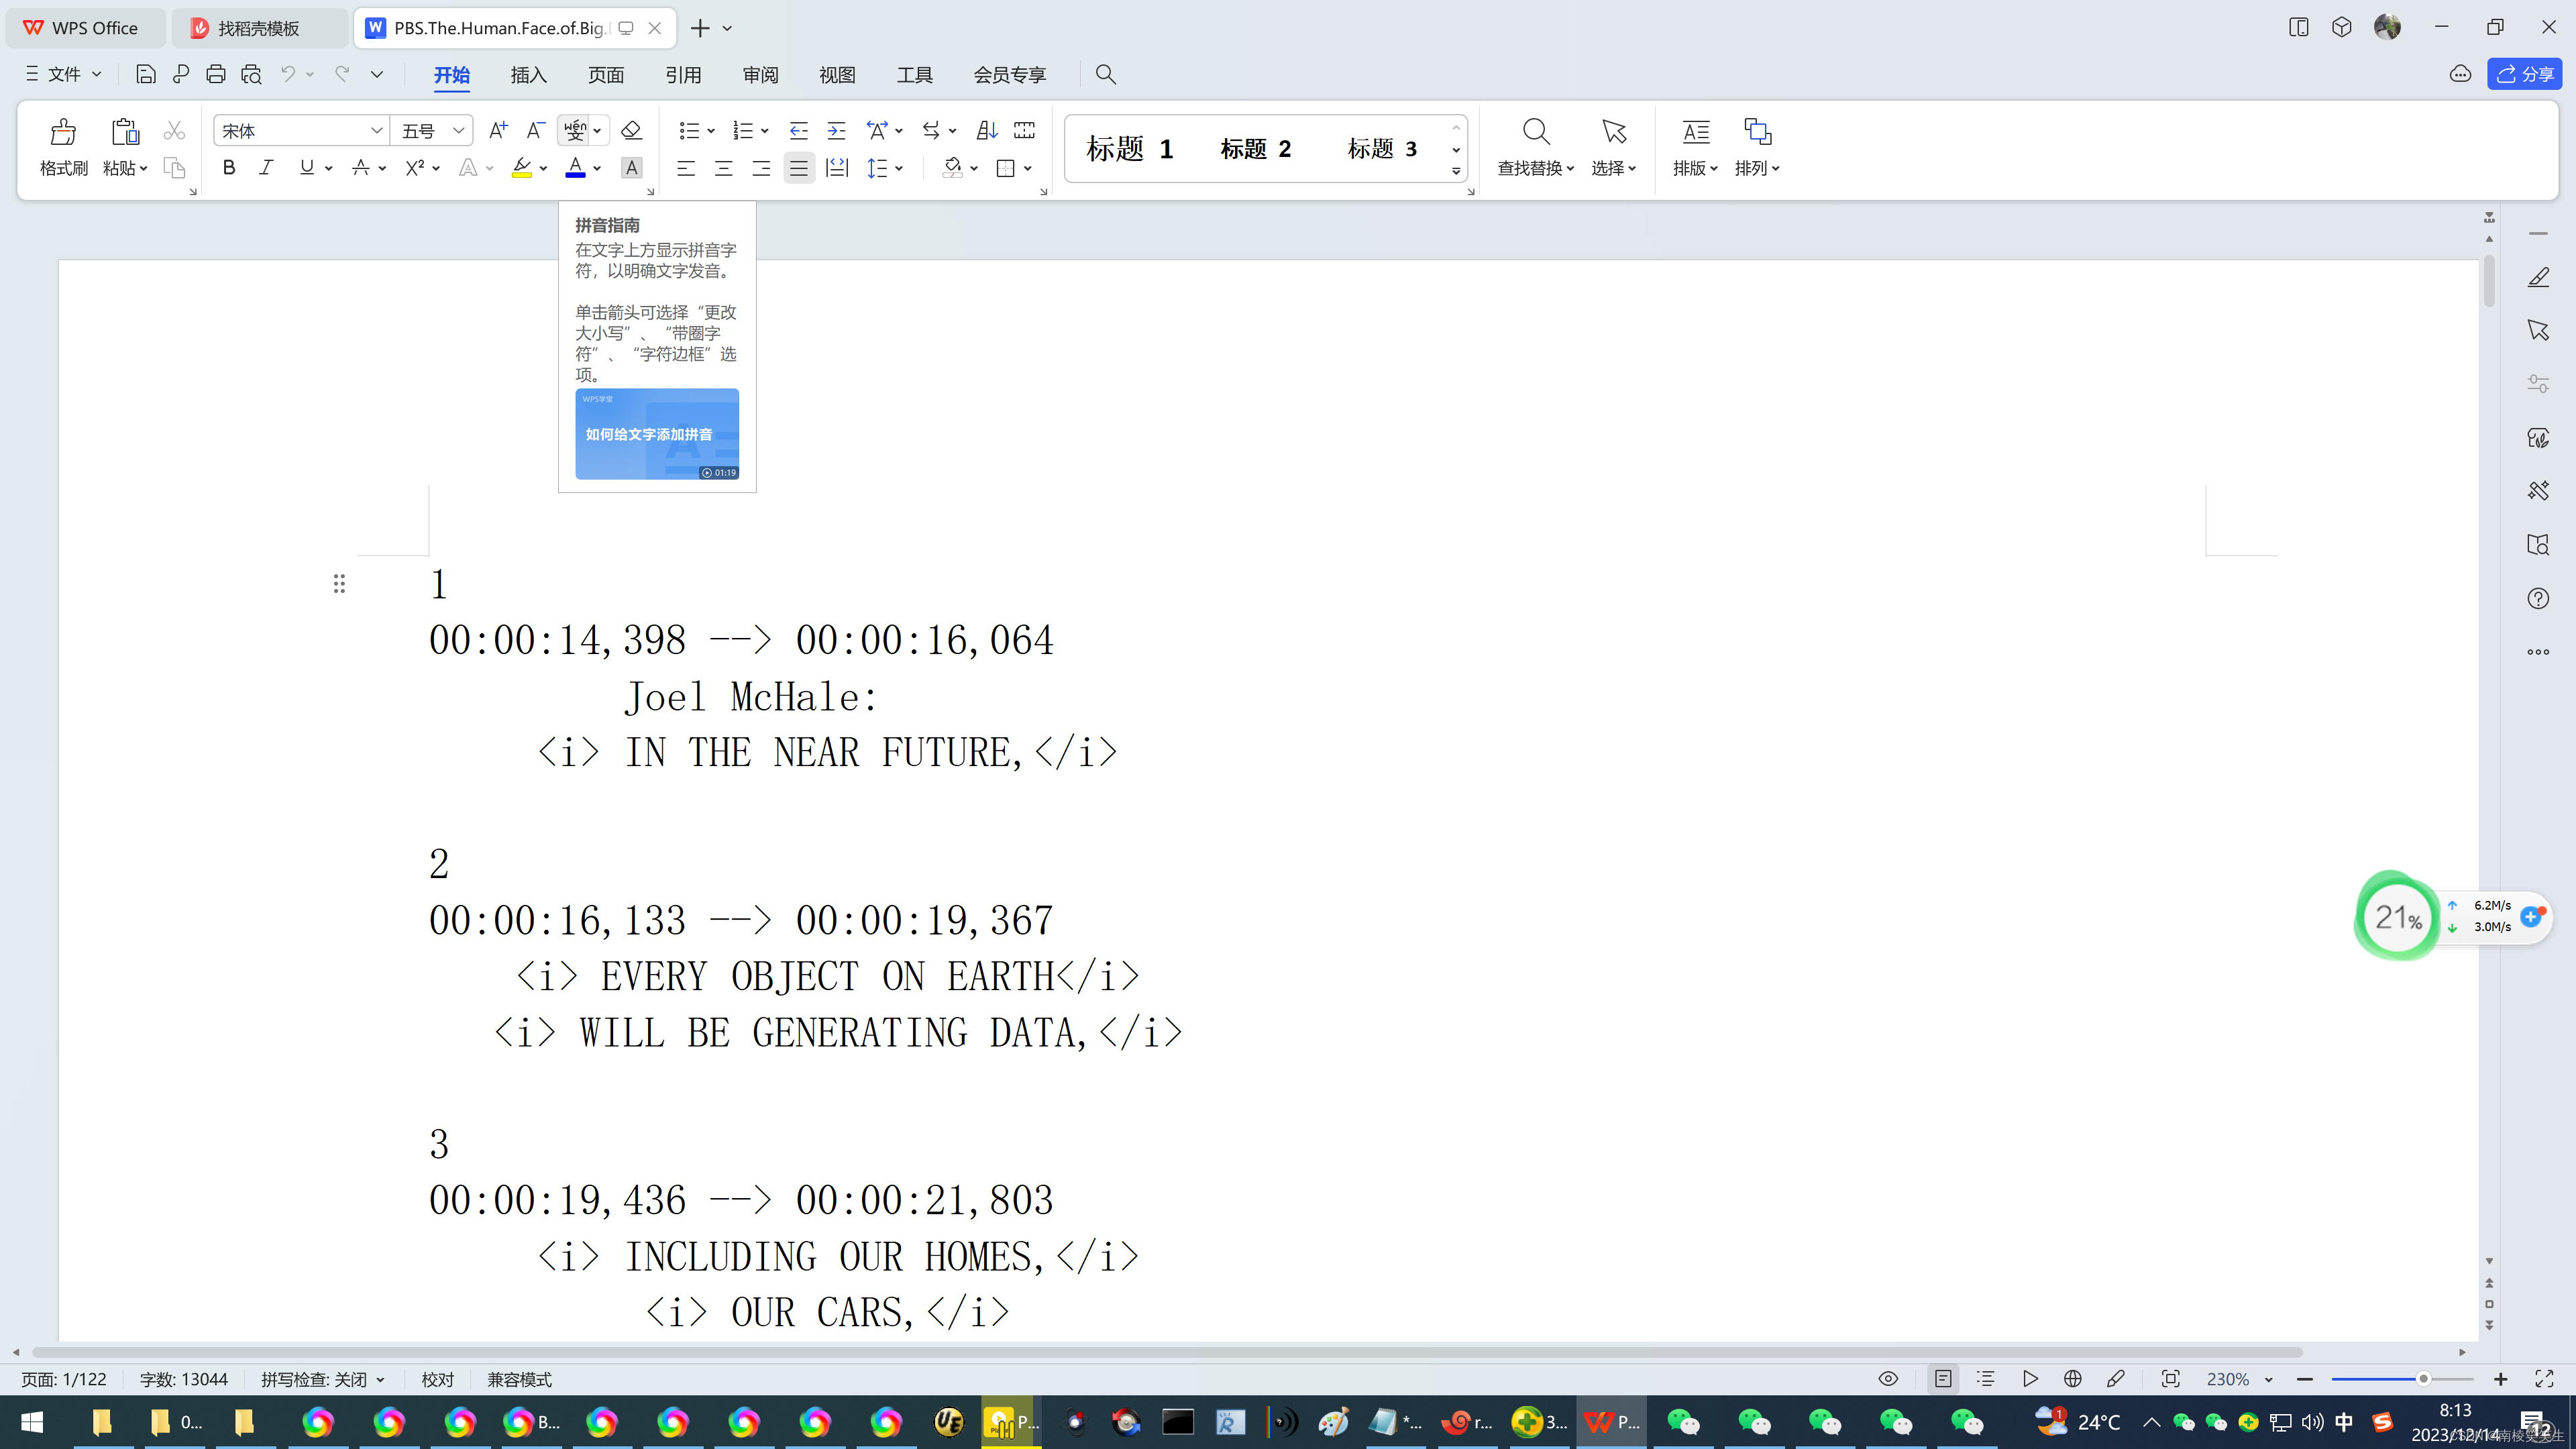Viewport: 2576px width, 1449px height.
Task: Click the increase font size icon
Action: pos(498,130)
